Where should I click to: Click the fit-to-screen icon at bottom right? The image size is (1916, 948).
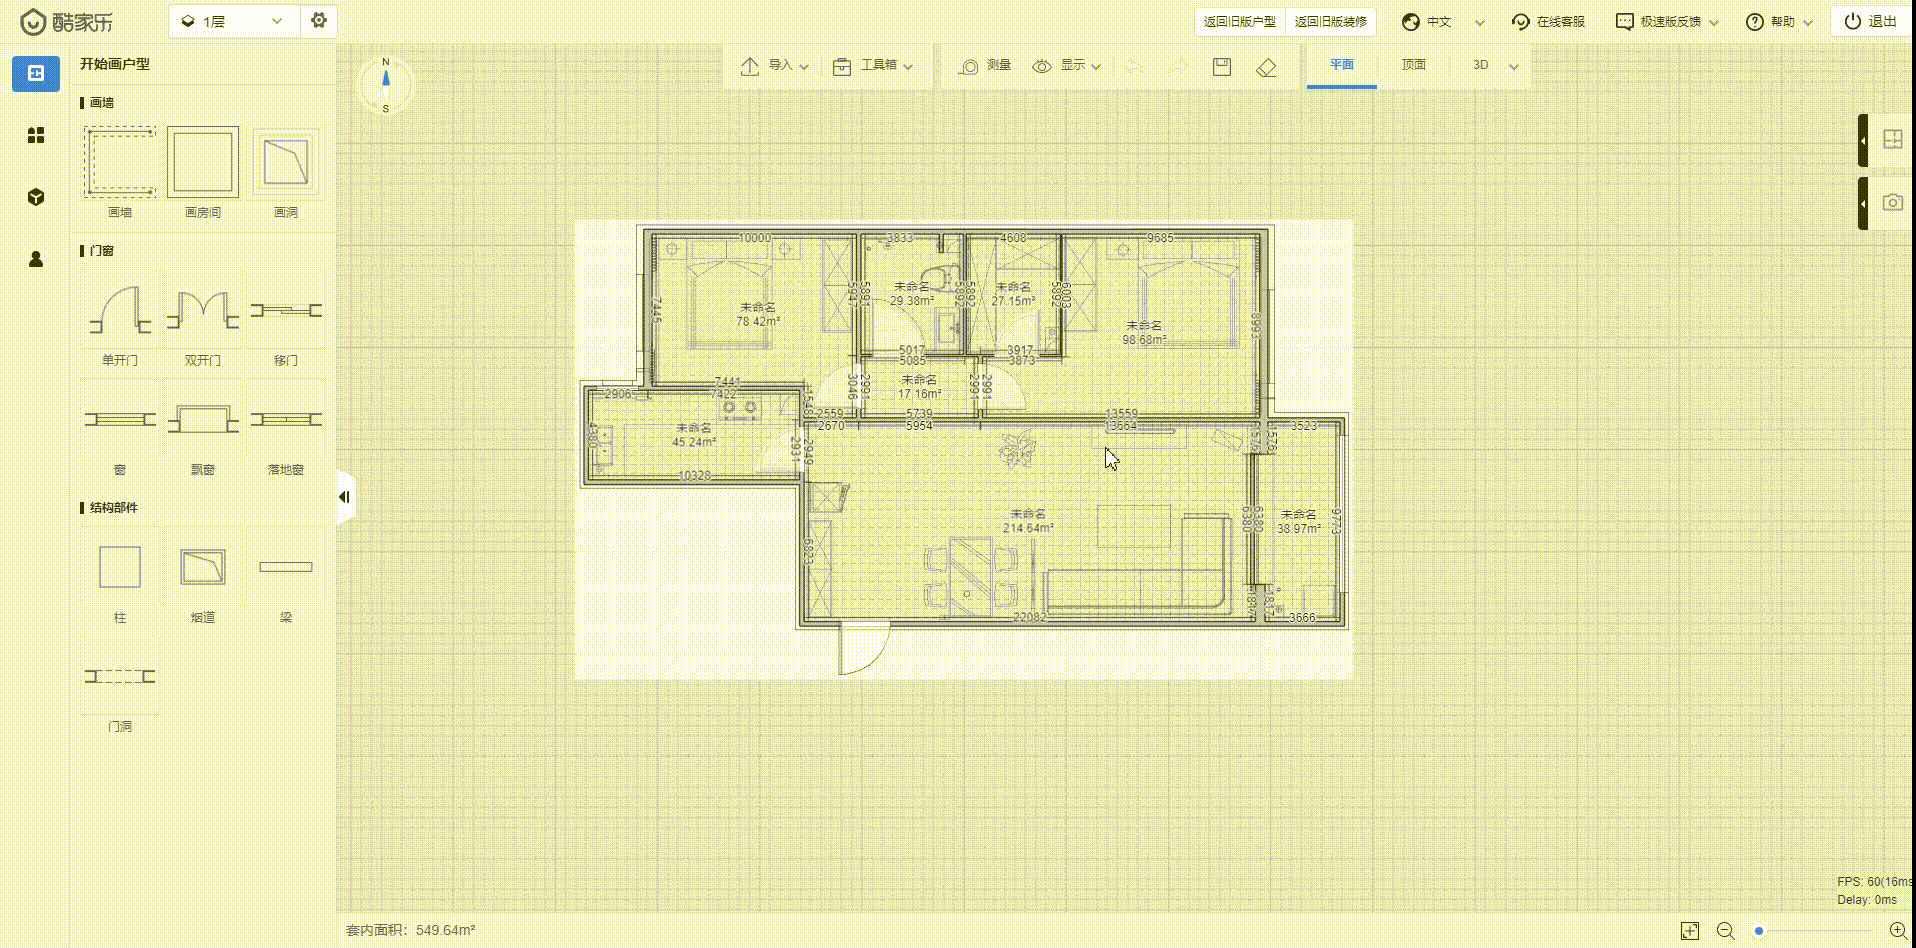click(1690, 931)
